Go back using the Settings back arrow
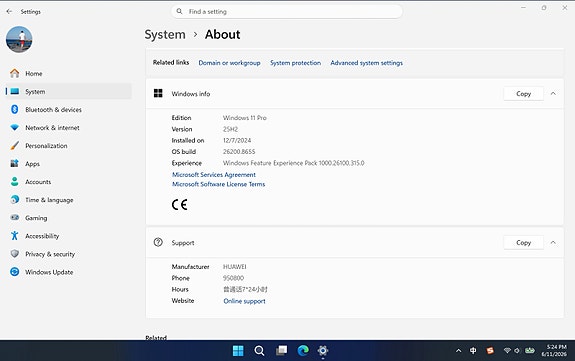Viewport: 575px width, 361px height. [x=9, y=12]
